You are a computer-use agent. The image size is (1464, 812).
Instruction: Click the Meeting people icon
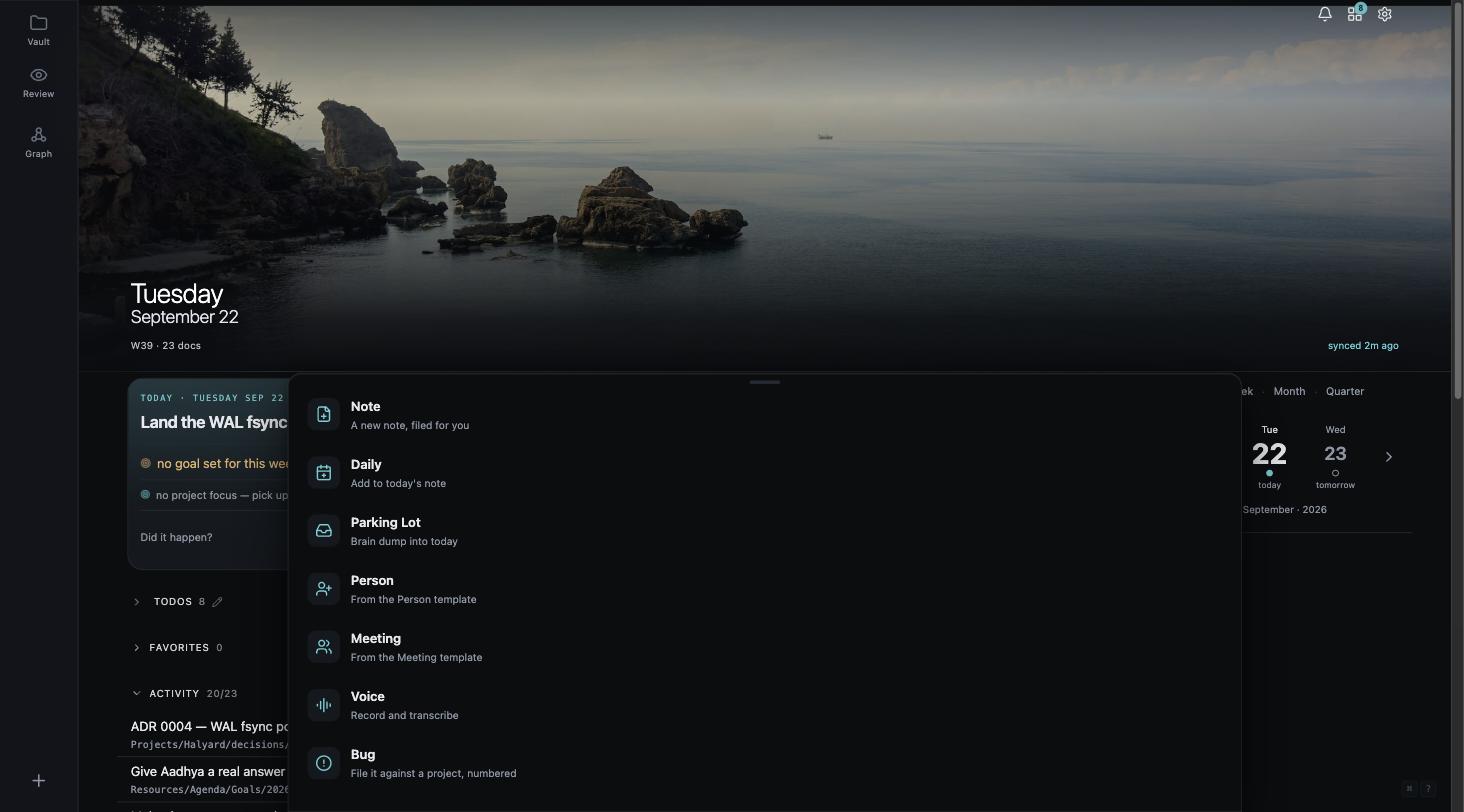tap(323, 647)
